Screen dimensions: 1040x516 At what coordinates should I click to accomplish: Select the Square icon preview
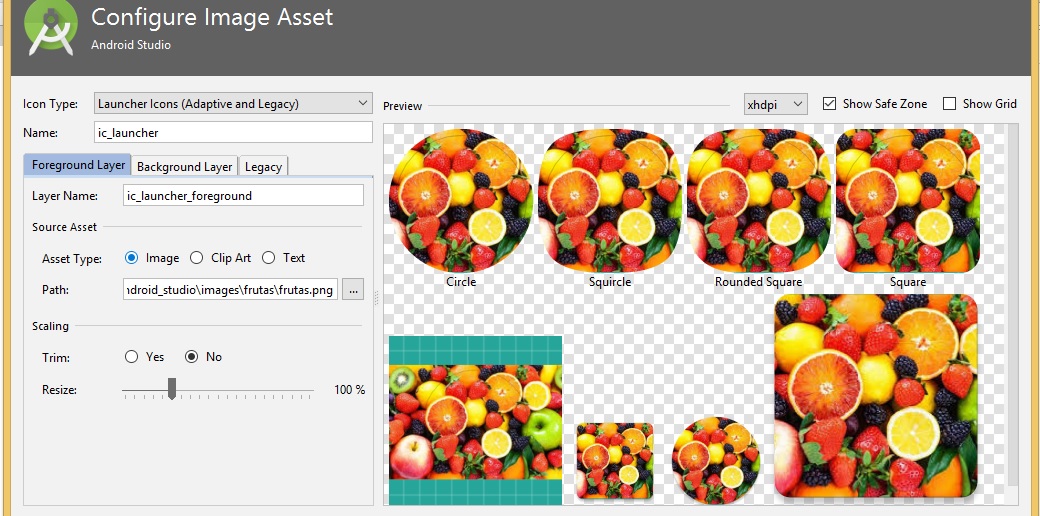907,200
